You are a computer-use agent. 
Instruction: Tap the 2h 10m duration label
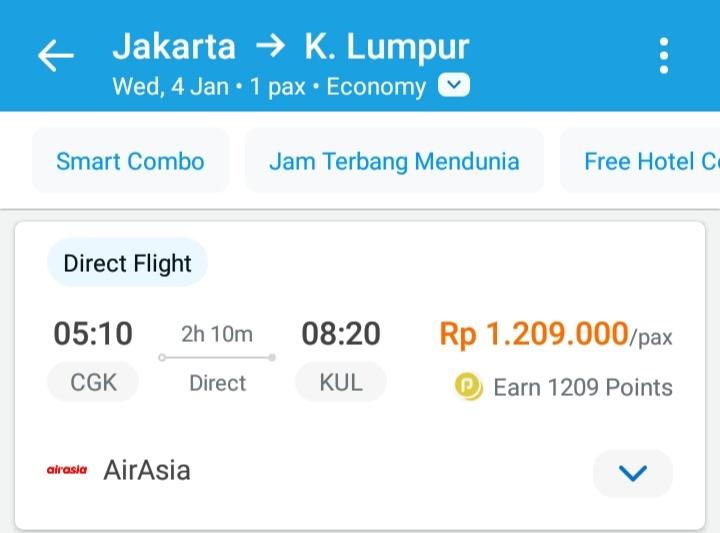217,334
